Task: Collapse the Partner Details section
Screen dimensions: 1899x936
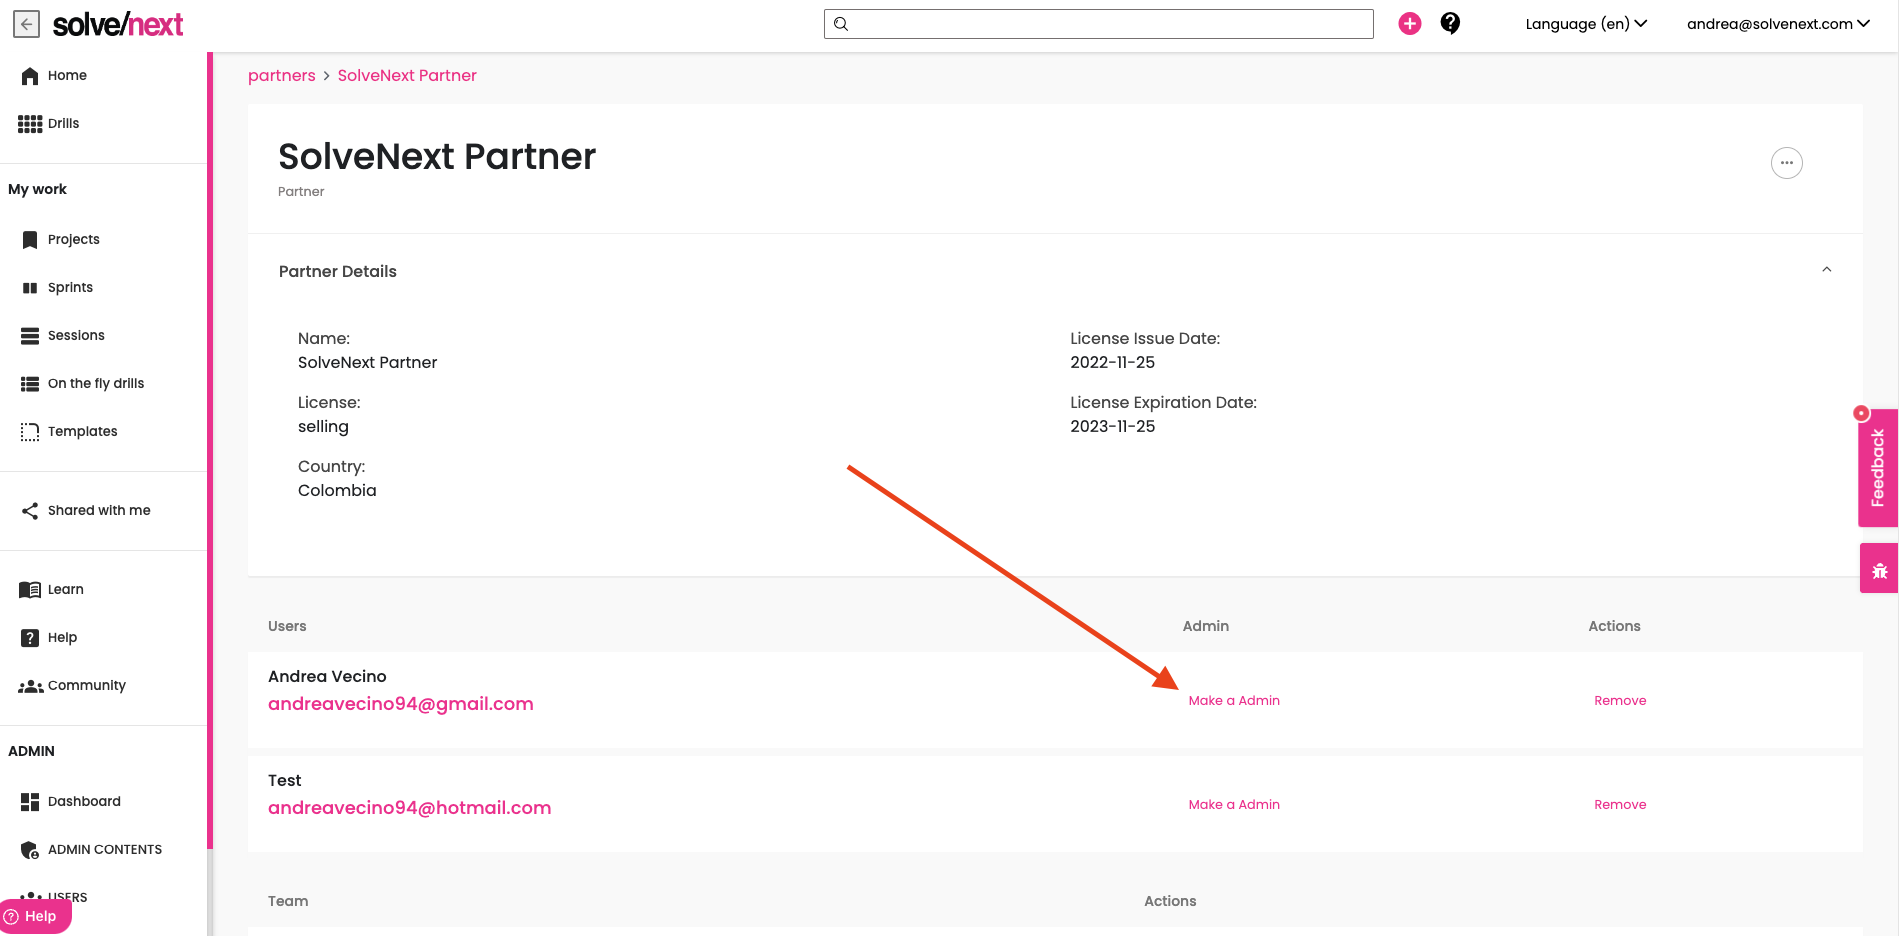Action: tap(1826, 270)
